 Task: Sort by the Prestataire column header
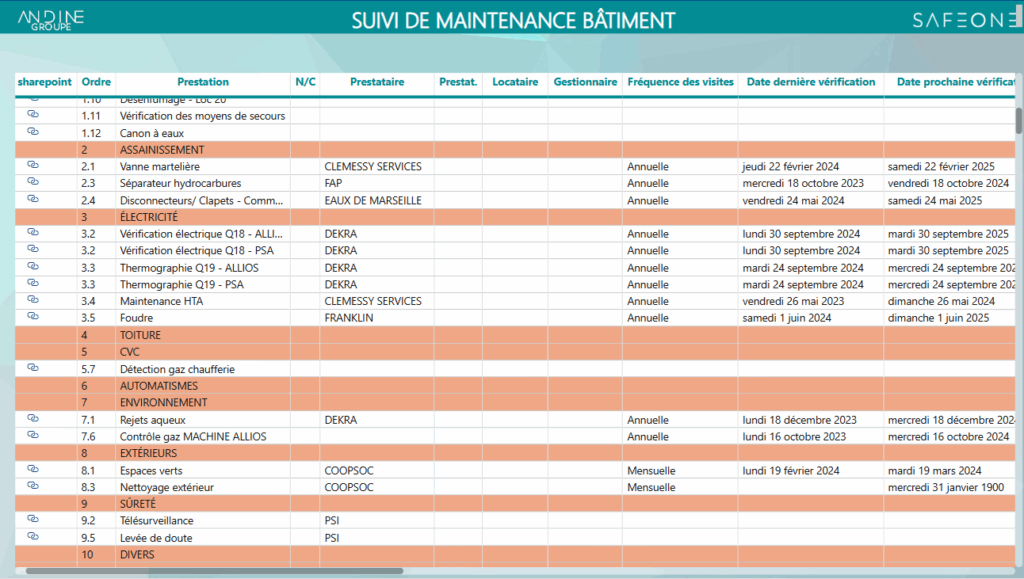point(377,82)
